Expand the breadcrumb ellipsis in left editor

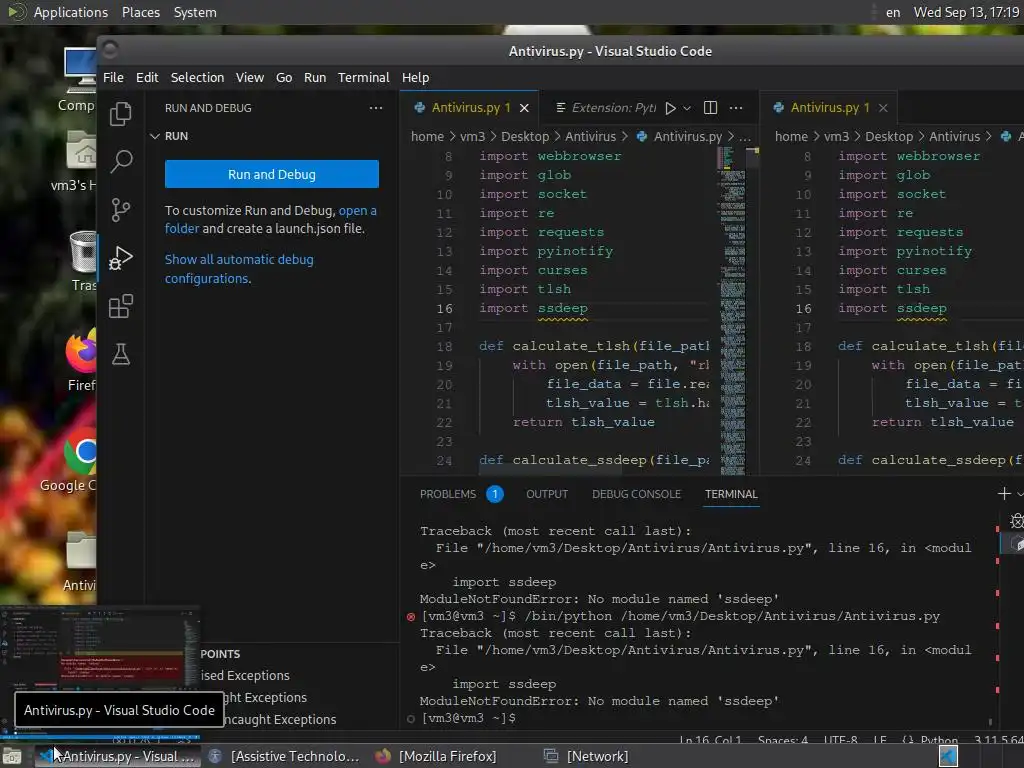tap(744, 136)
